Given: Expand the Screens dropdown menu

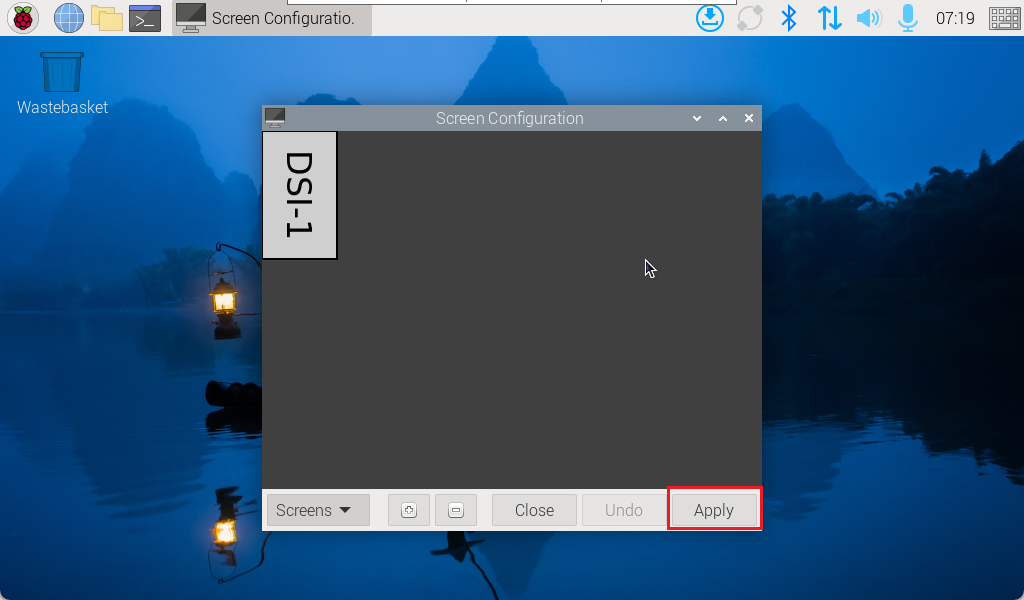Looking at the screenshot, I should [x=317, y=510].
